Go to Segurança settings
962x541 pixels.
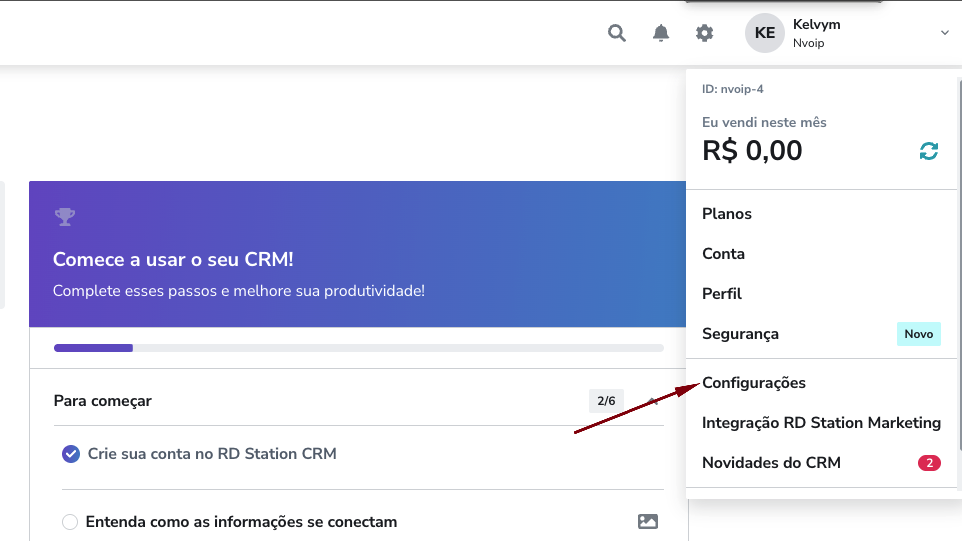point(740,334)
